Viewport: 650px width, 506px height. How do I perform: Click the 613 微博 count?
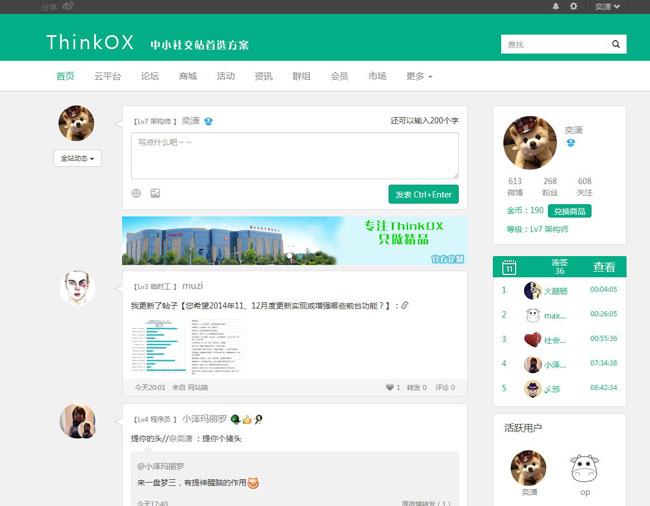pyautogui.click(x=515, y=186)
